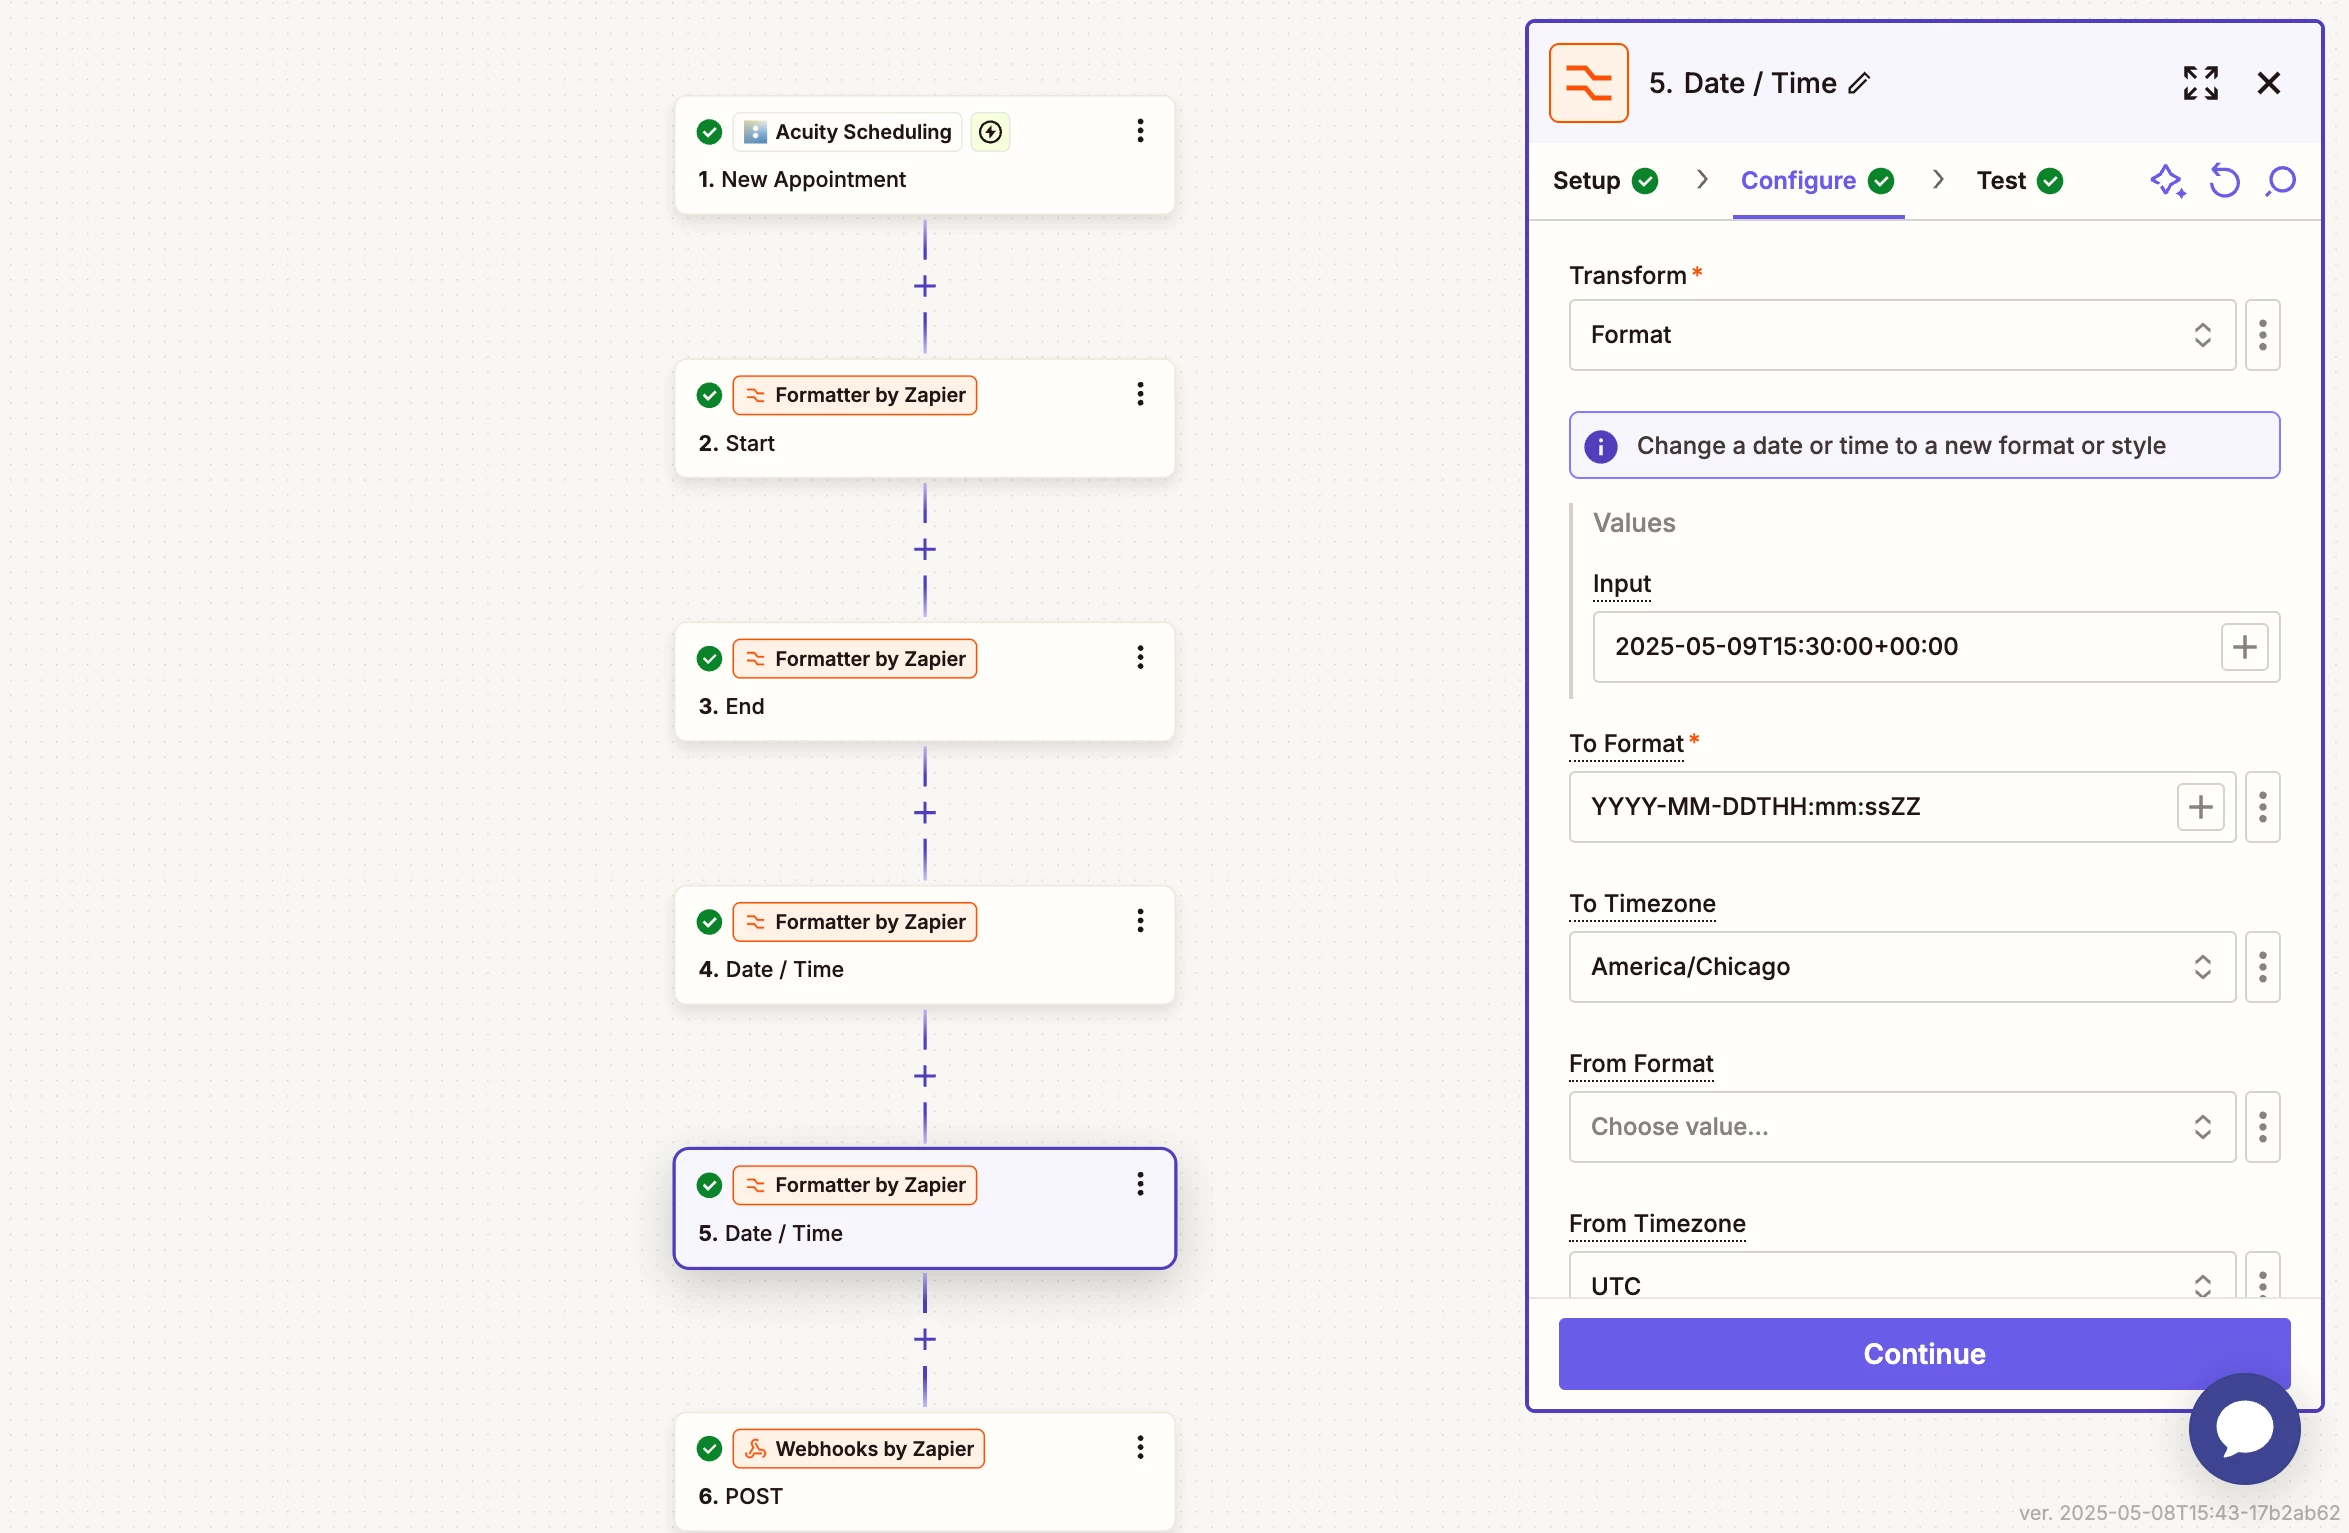The height and width of the screenshot is (1533, 2349).
Task: Open the three-dot menu on Acuity Scheduling step
Action: (x=1139, y=131)
